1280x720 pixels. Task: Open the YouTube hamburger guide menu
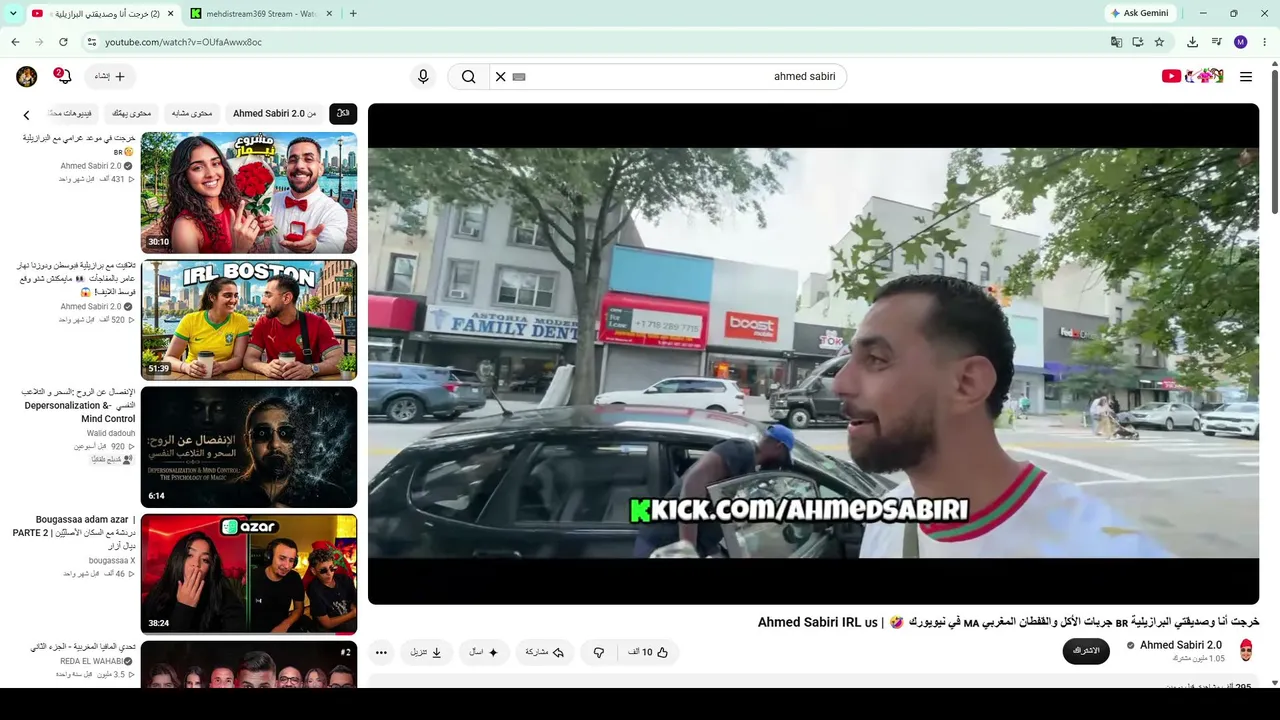tap(1246, 77)
